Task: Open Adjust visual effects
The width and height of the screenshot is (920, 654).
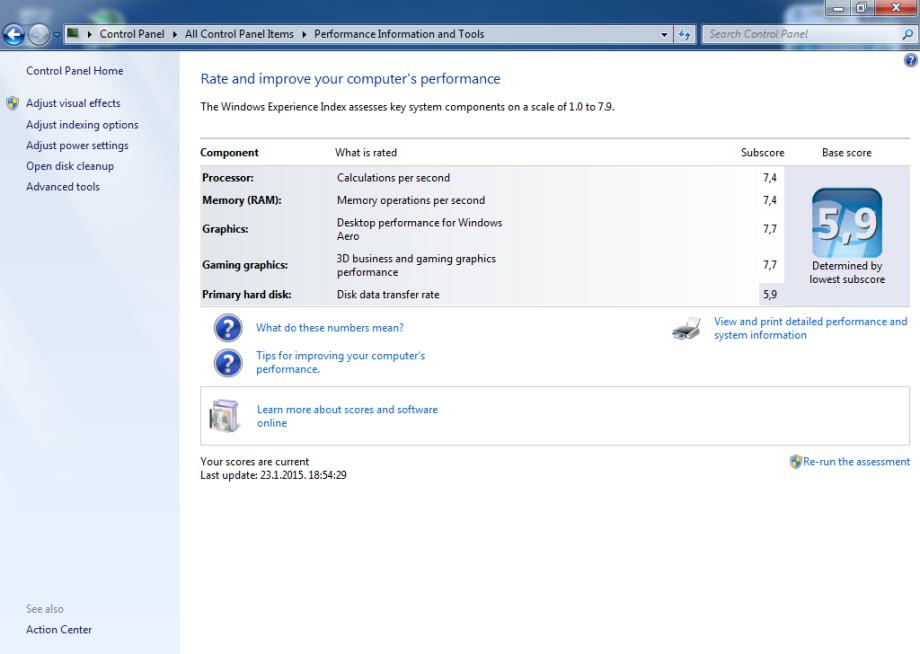Action: [x=73, y=103]
